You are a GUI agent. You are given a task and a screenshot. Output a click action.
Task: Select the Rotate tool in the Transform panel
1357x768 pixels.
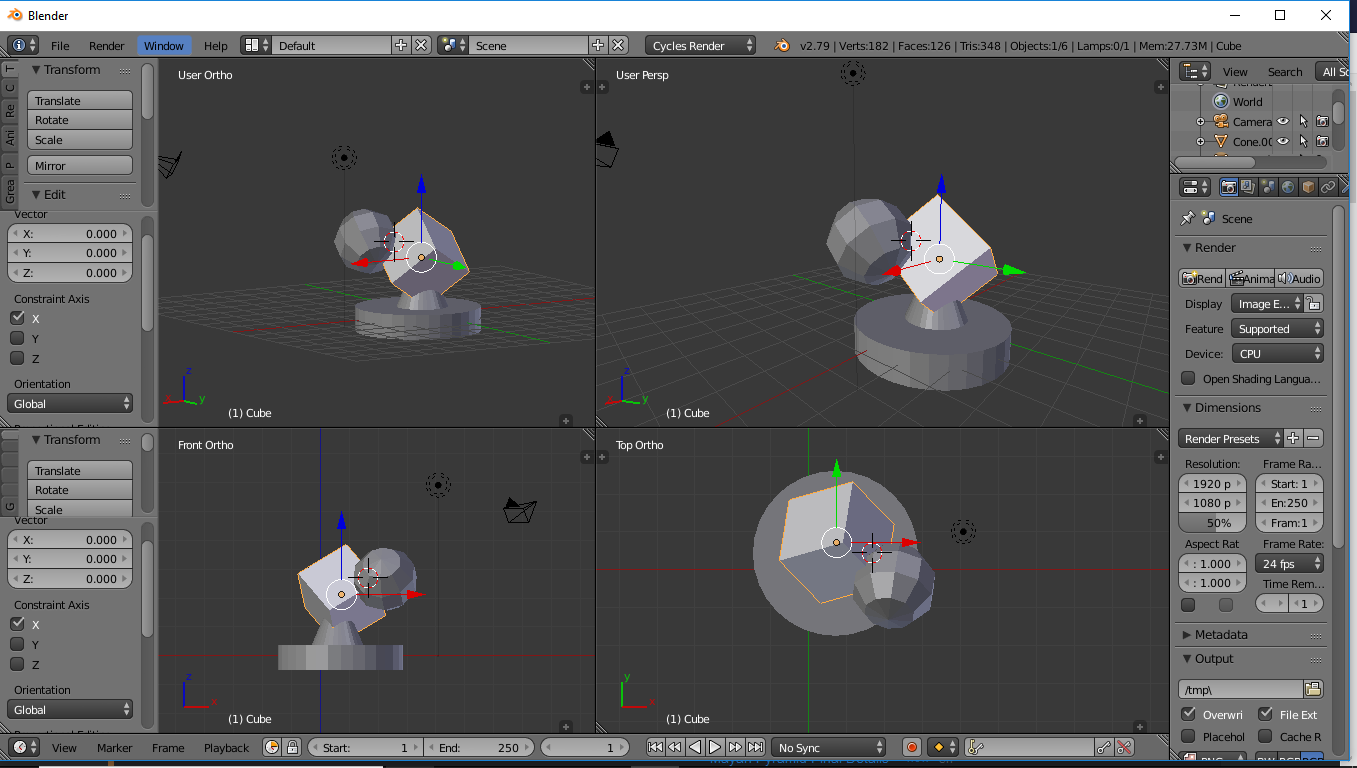coord(79,119)
